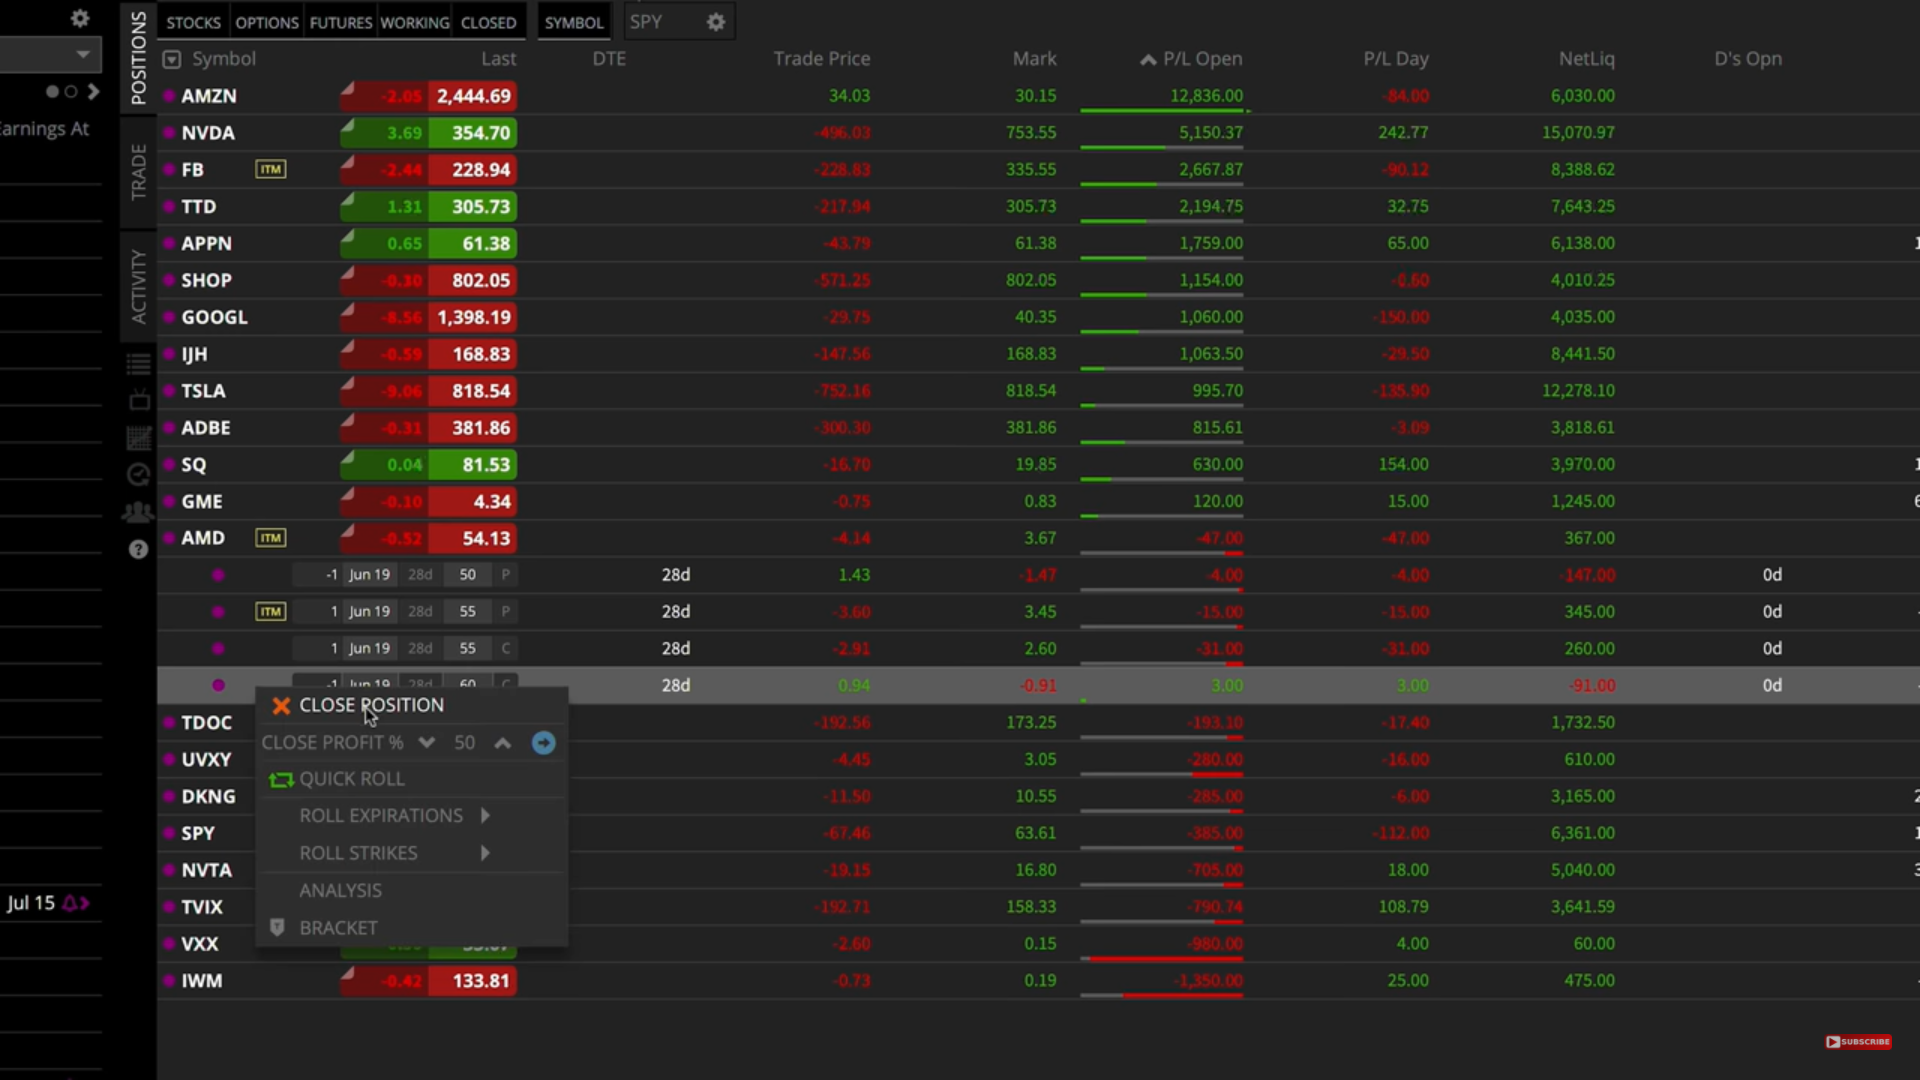The height and width of the screenshot is (1080, 1920).
Task: Sort by the DTE column header
Action: [608, 60]
